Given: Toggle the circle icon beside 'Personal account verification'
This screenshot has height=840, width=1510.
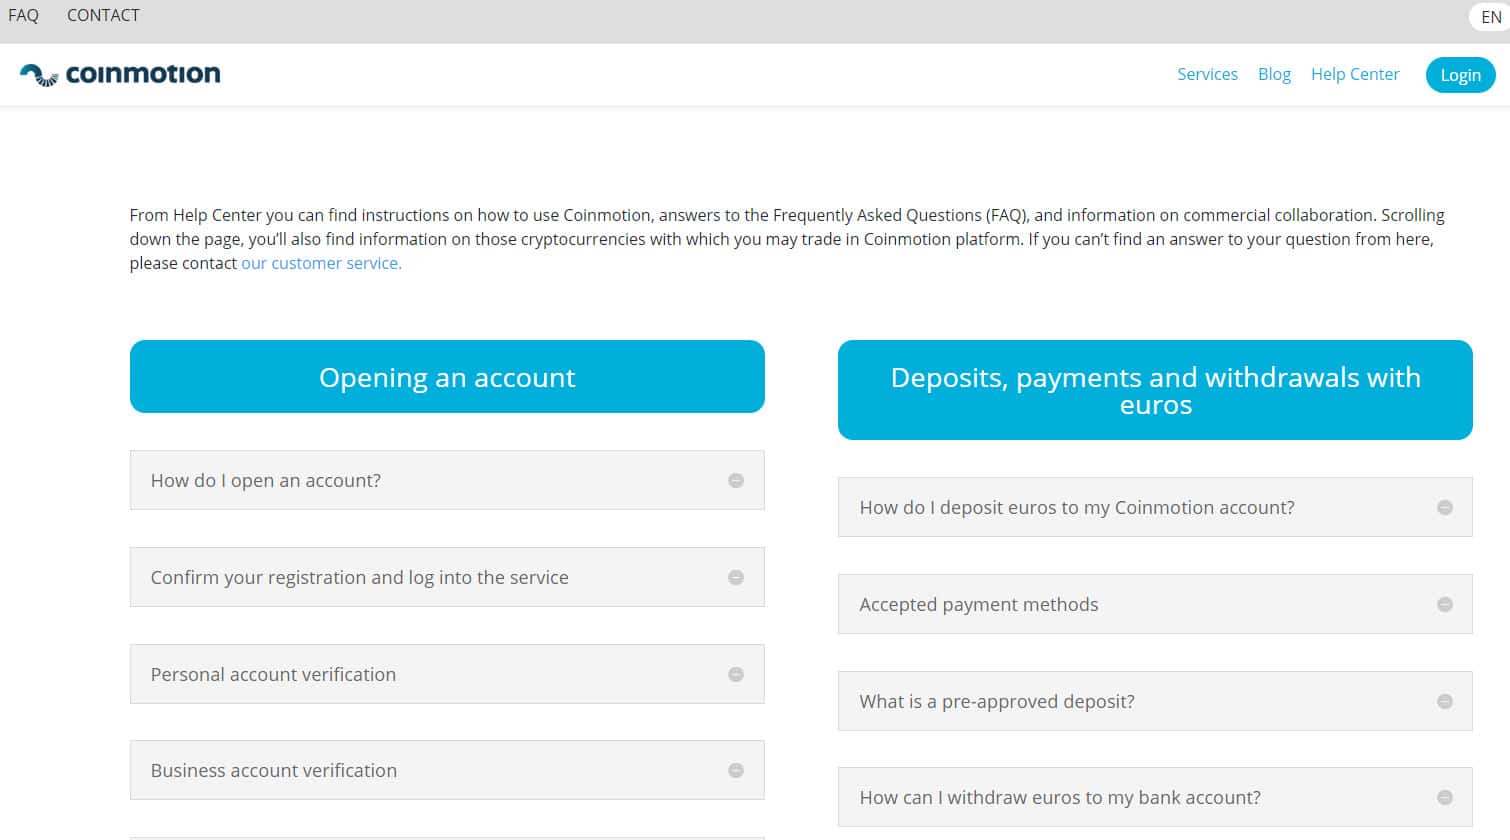Looking at the screenshot, I should [736, 675].
